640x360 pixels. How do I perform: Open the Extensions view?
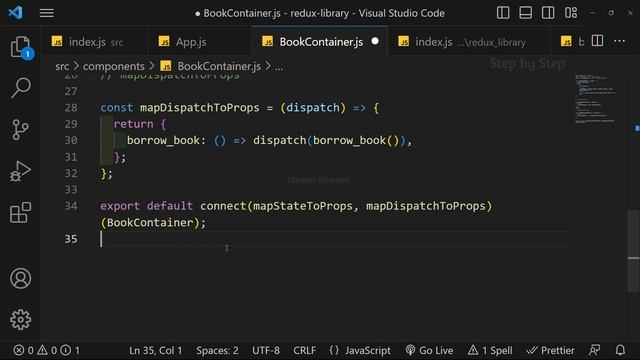pyautogui.click(x=20, y=213)
